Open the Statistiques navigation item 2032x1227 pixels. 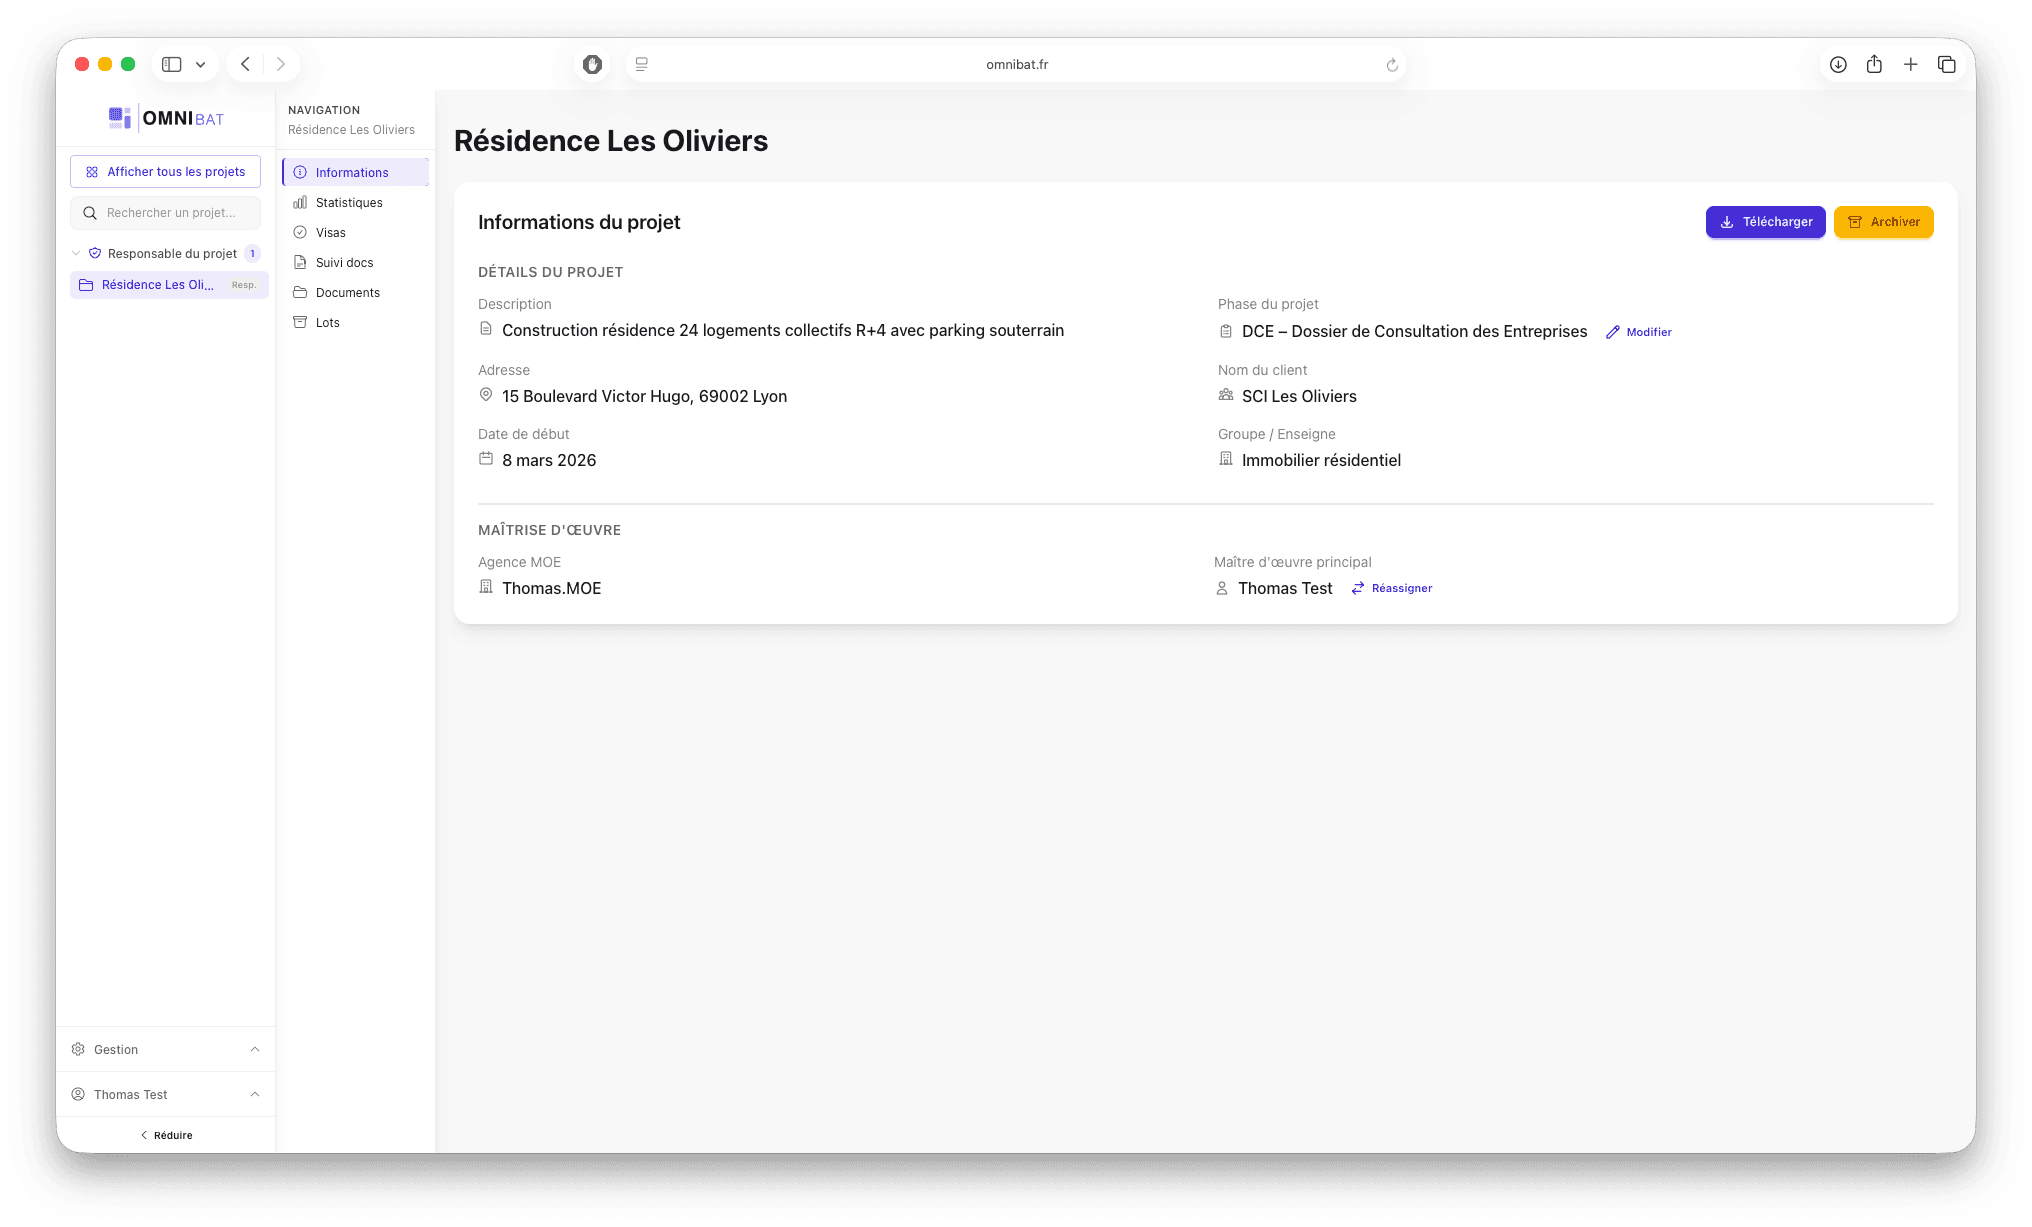point(348,203)
